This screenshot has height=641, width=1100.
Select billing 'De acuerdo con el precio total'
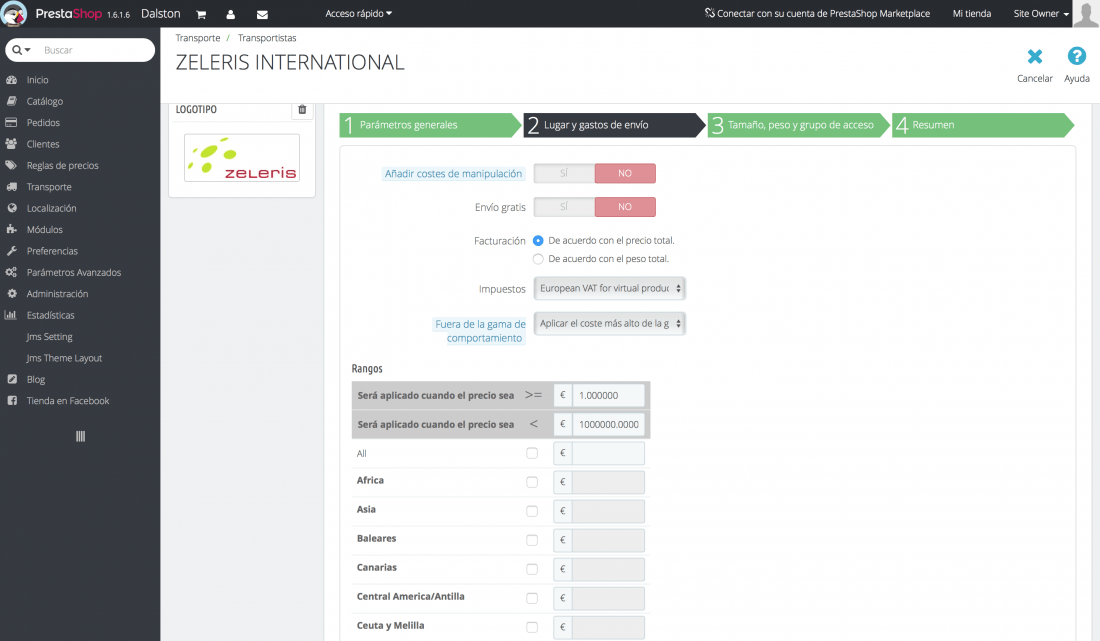pos(538,241)
